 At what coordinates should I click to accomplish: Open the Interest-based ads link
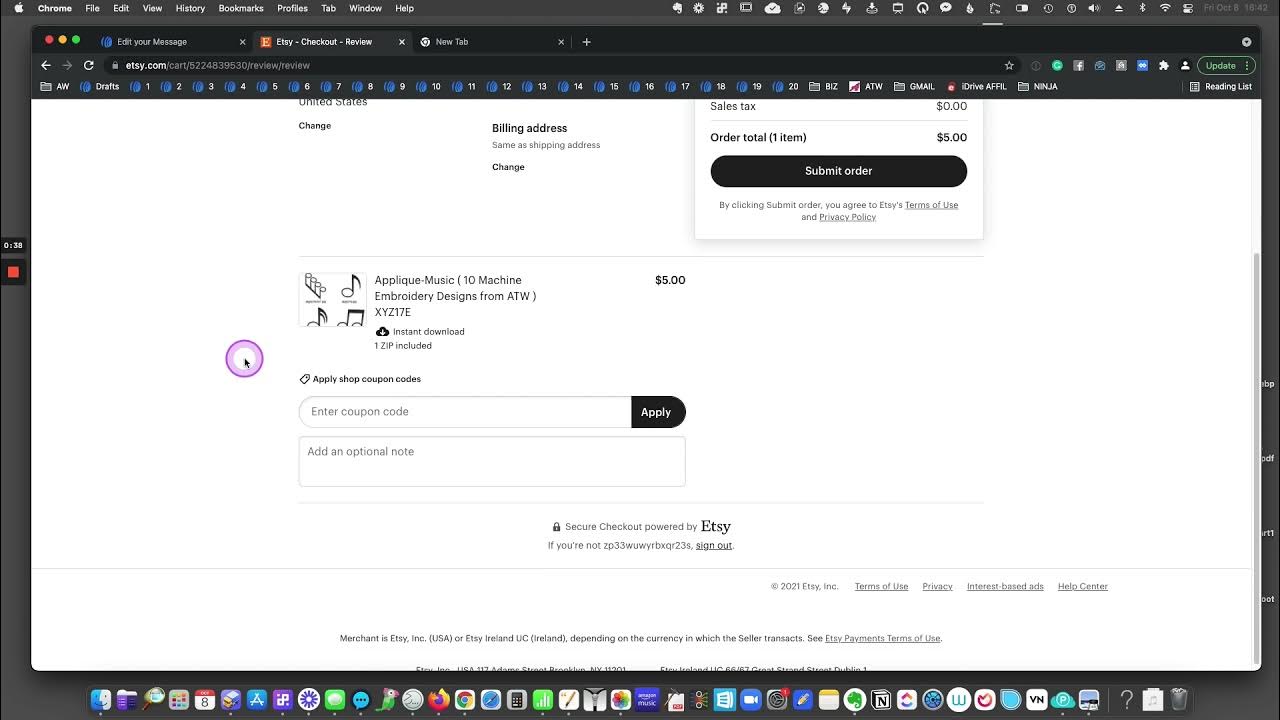tap(1005, 587)
